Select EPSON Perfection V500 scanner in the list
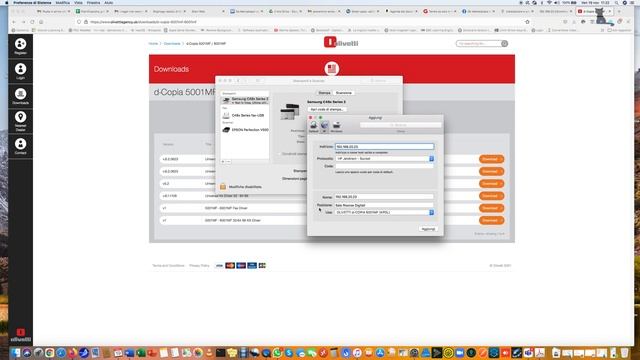 pyautogui.click(x=245, y=130)
